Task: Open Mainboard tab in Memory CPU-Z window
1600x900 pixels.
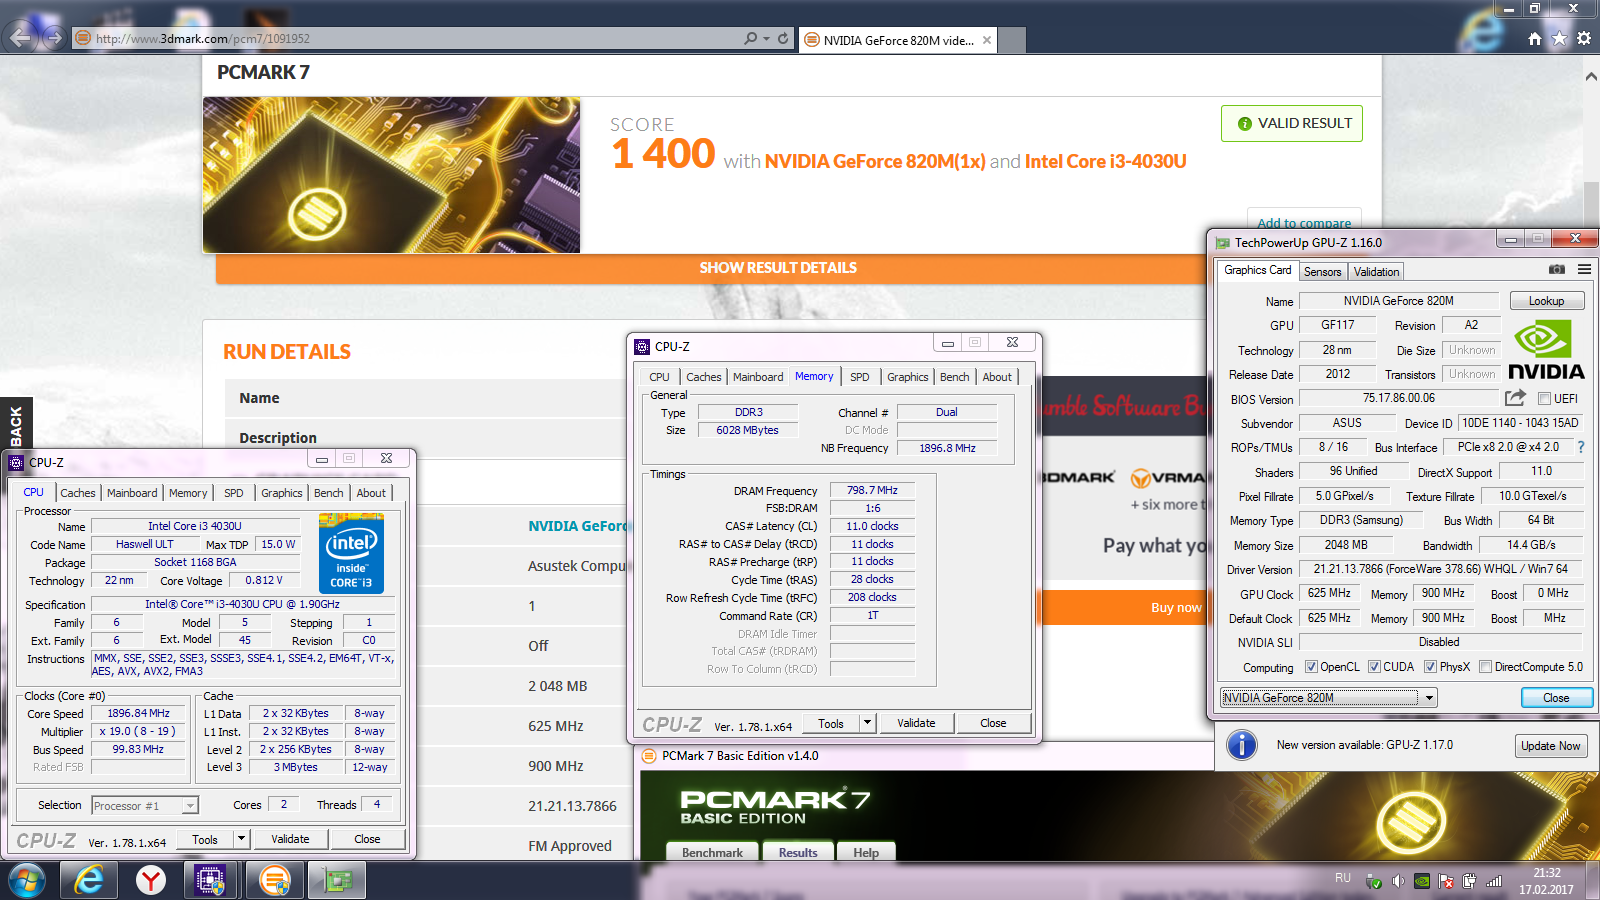Action: tap(758, 377)
